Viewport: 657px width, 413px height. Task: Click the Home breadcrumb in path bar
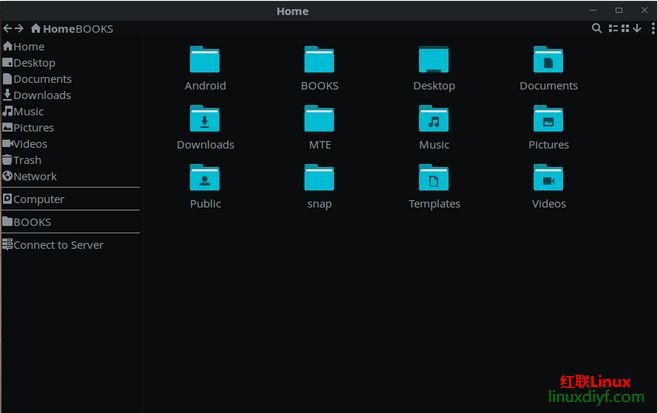point(53,29)
